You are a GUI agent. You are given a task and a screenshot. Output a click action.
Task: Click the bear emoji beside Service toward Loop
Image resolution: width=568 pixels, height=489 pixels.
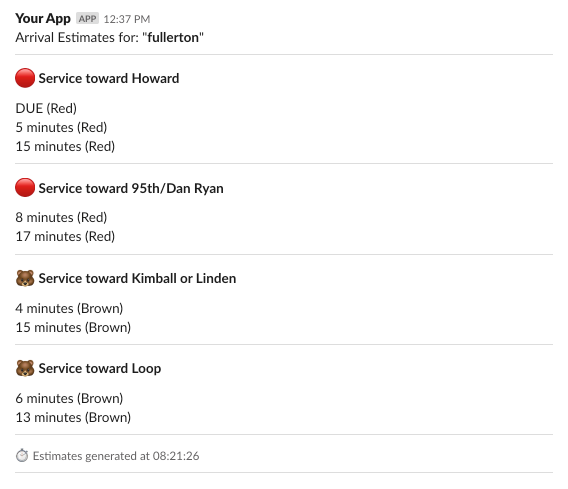coord(25,368)
